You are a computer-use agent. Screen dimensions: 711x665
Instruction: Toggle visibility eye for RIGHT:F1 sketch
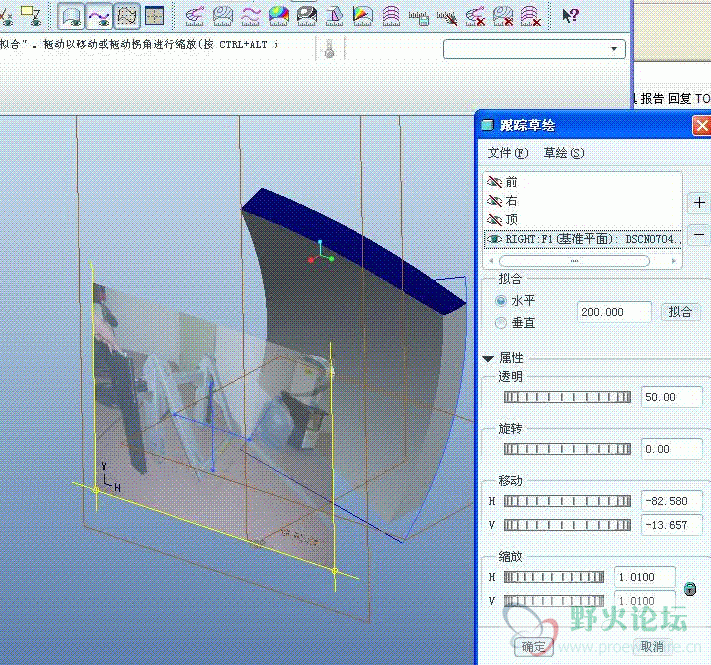(x=494, y=238)
